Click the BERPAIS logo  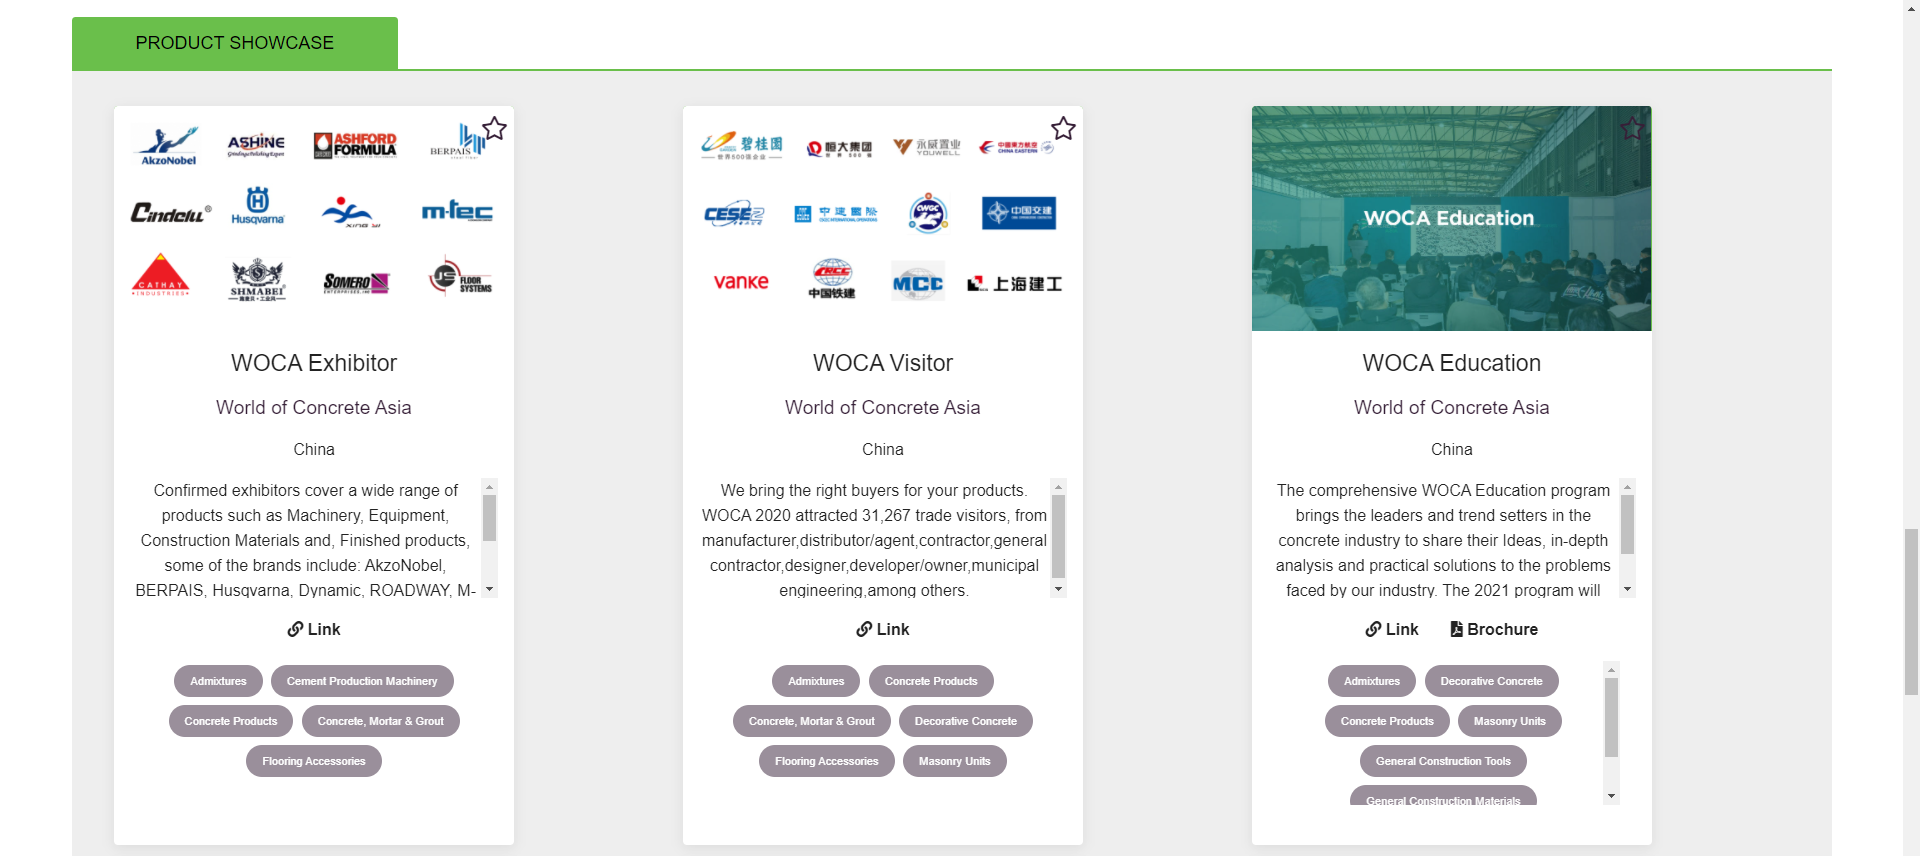tap(457, 142)
